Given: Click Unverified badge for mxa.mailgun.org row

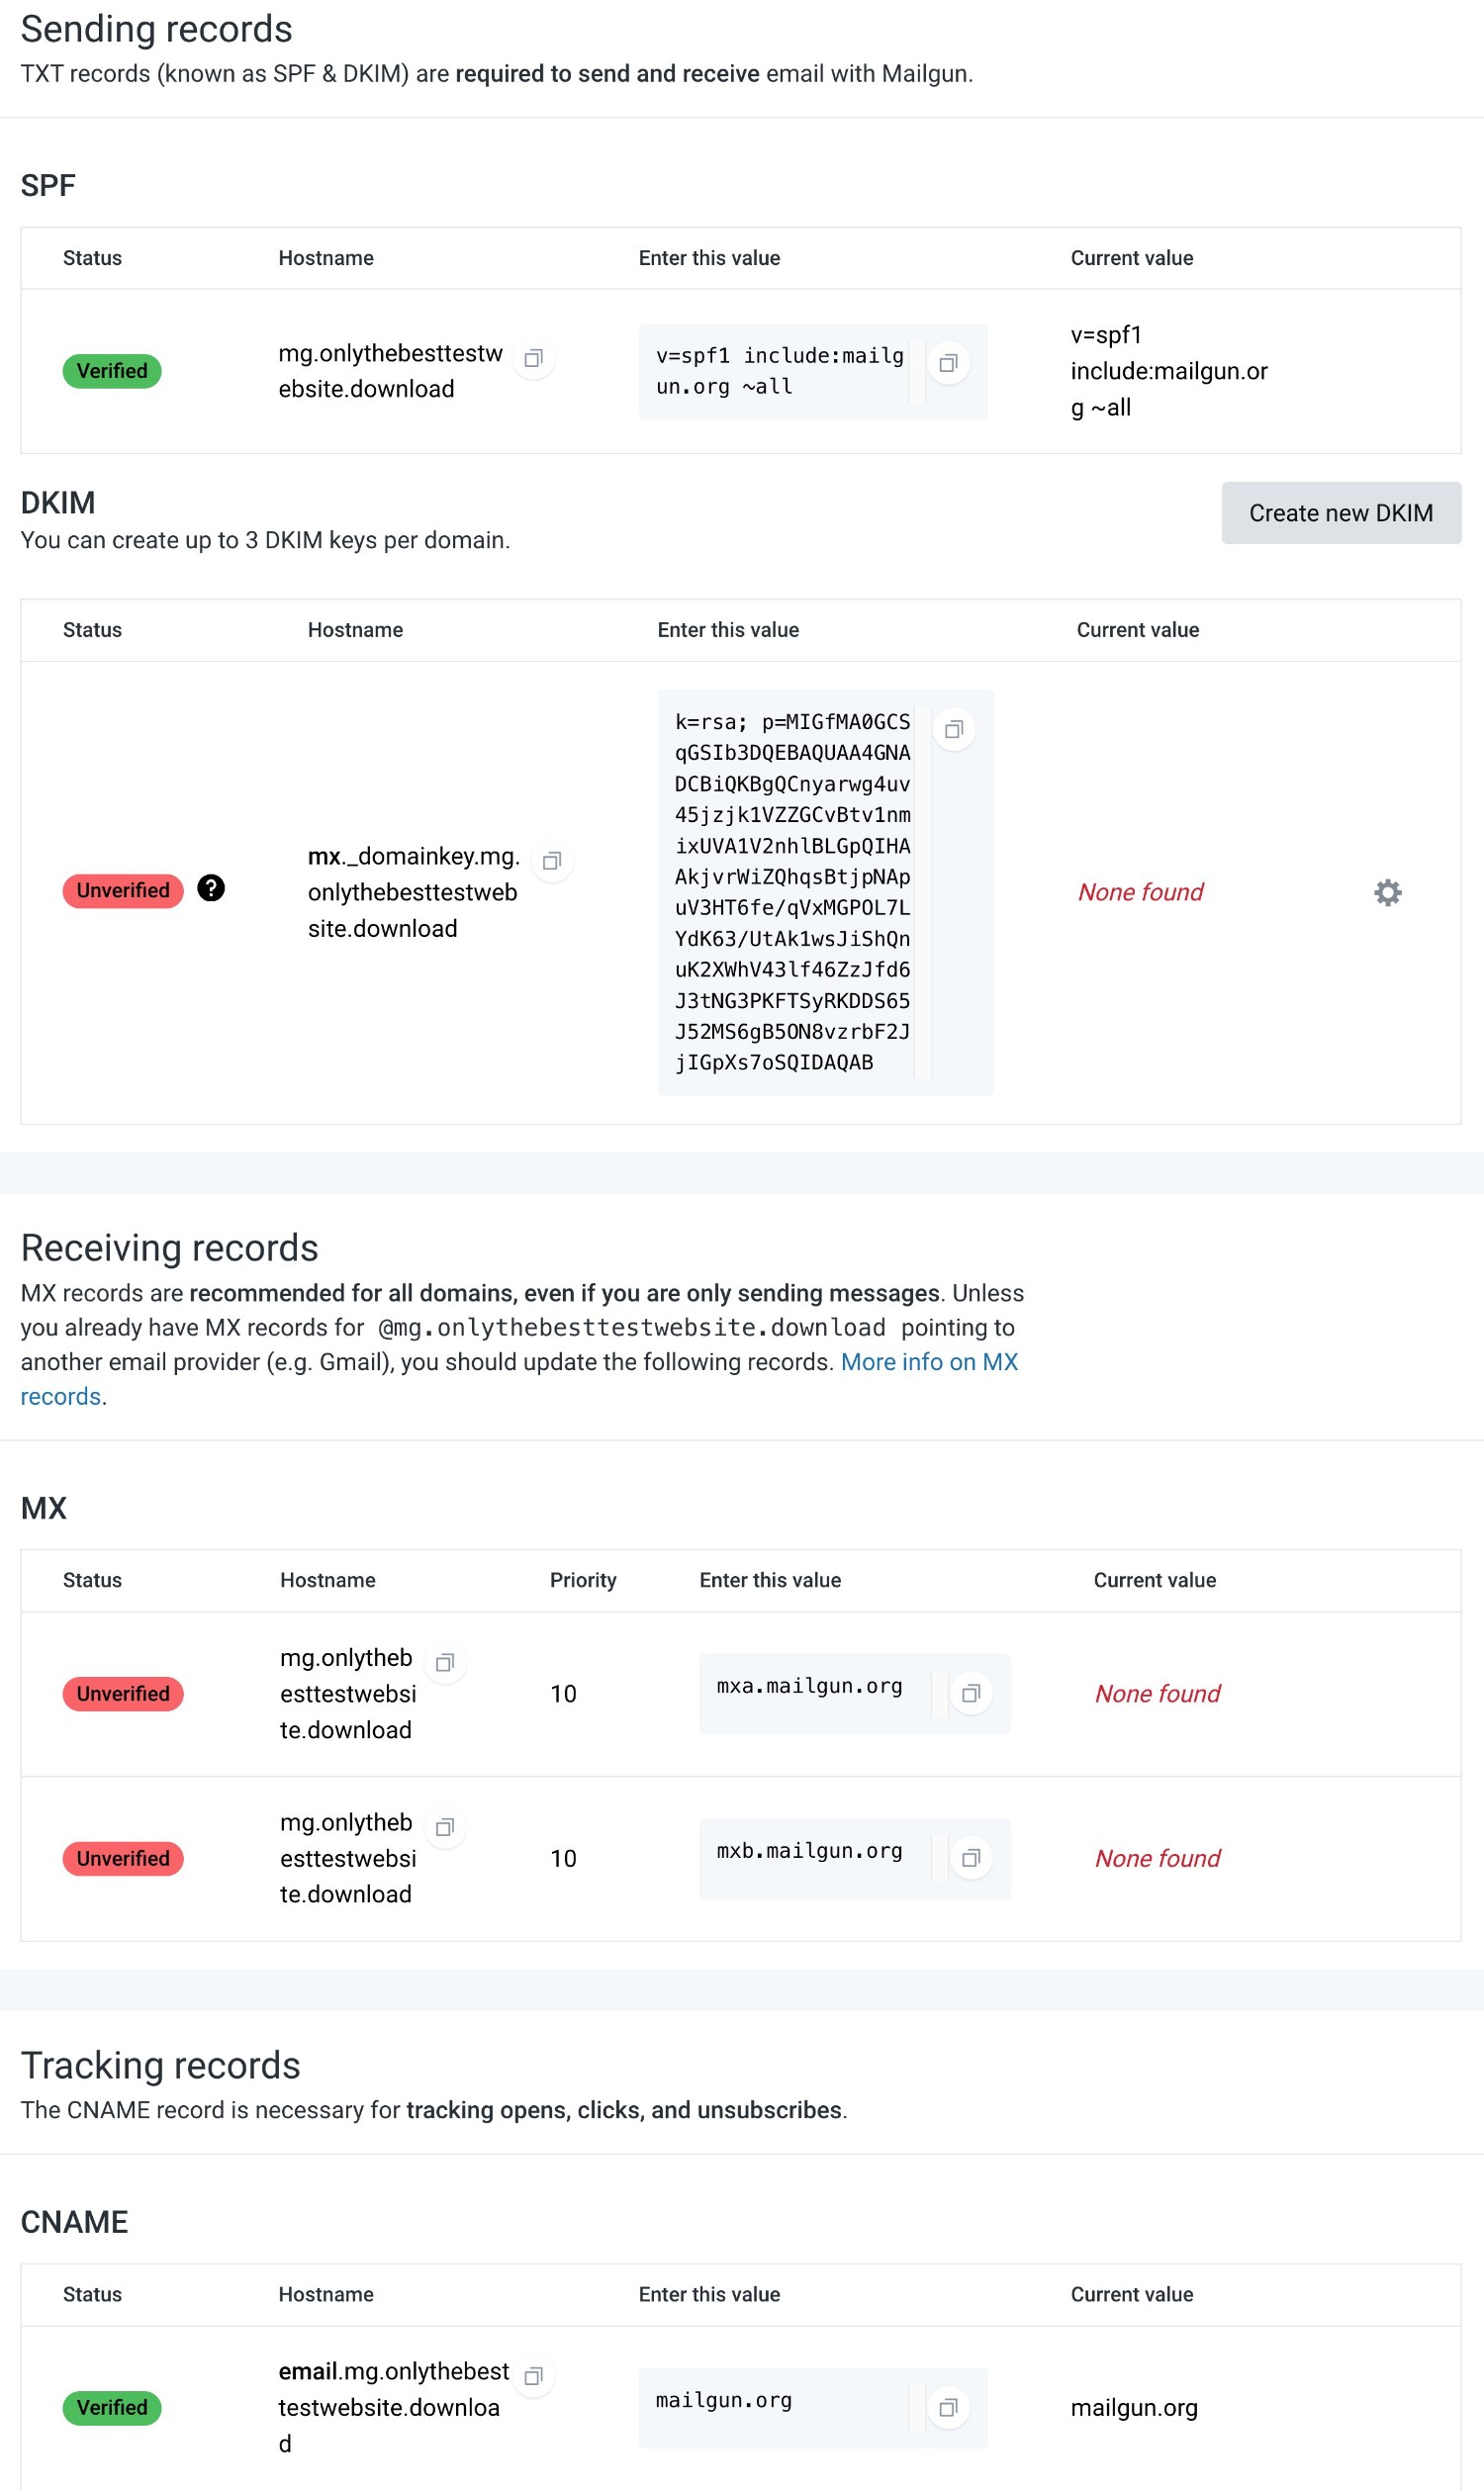Looking at the screenshot, I should point(123,1693).
